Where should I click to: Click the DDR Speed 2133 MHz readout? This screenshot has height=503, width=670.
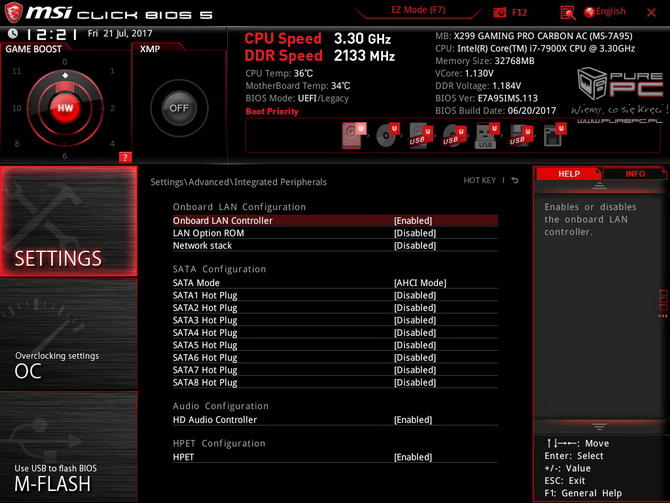point(320,56)
